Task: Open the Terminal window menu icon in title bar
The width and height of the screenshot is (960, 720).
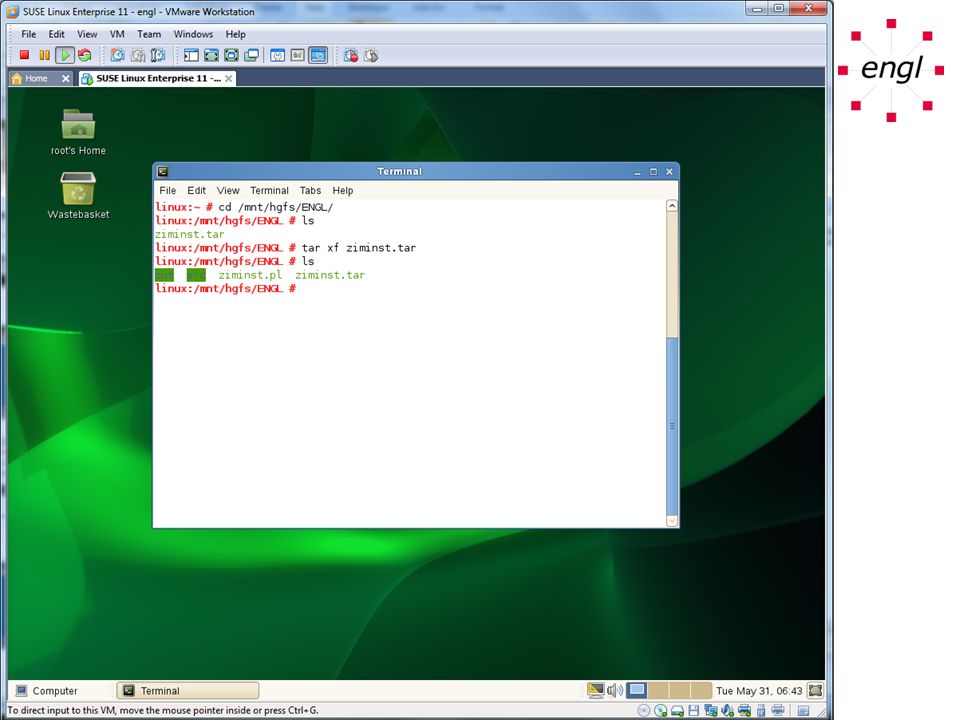Action: pyautogui.click(x=163, y=171)
